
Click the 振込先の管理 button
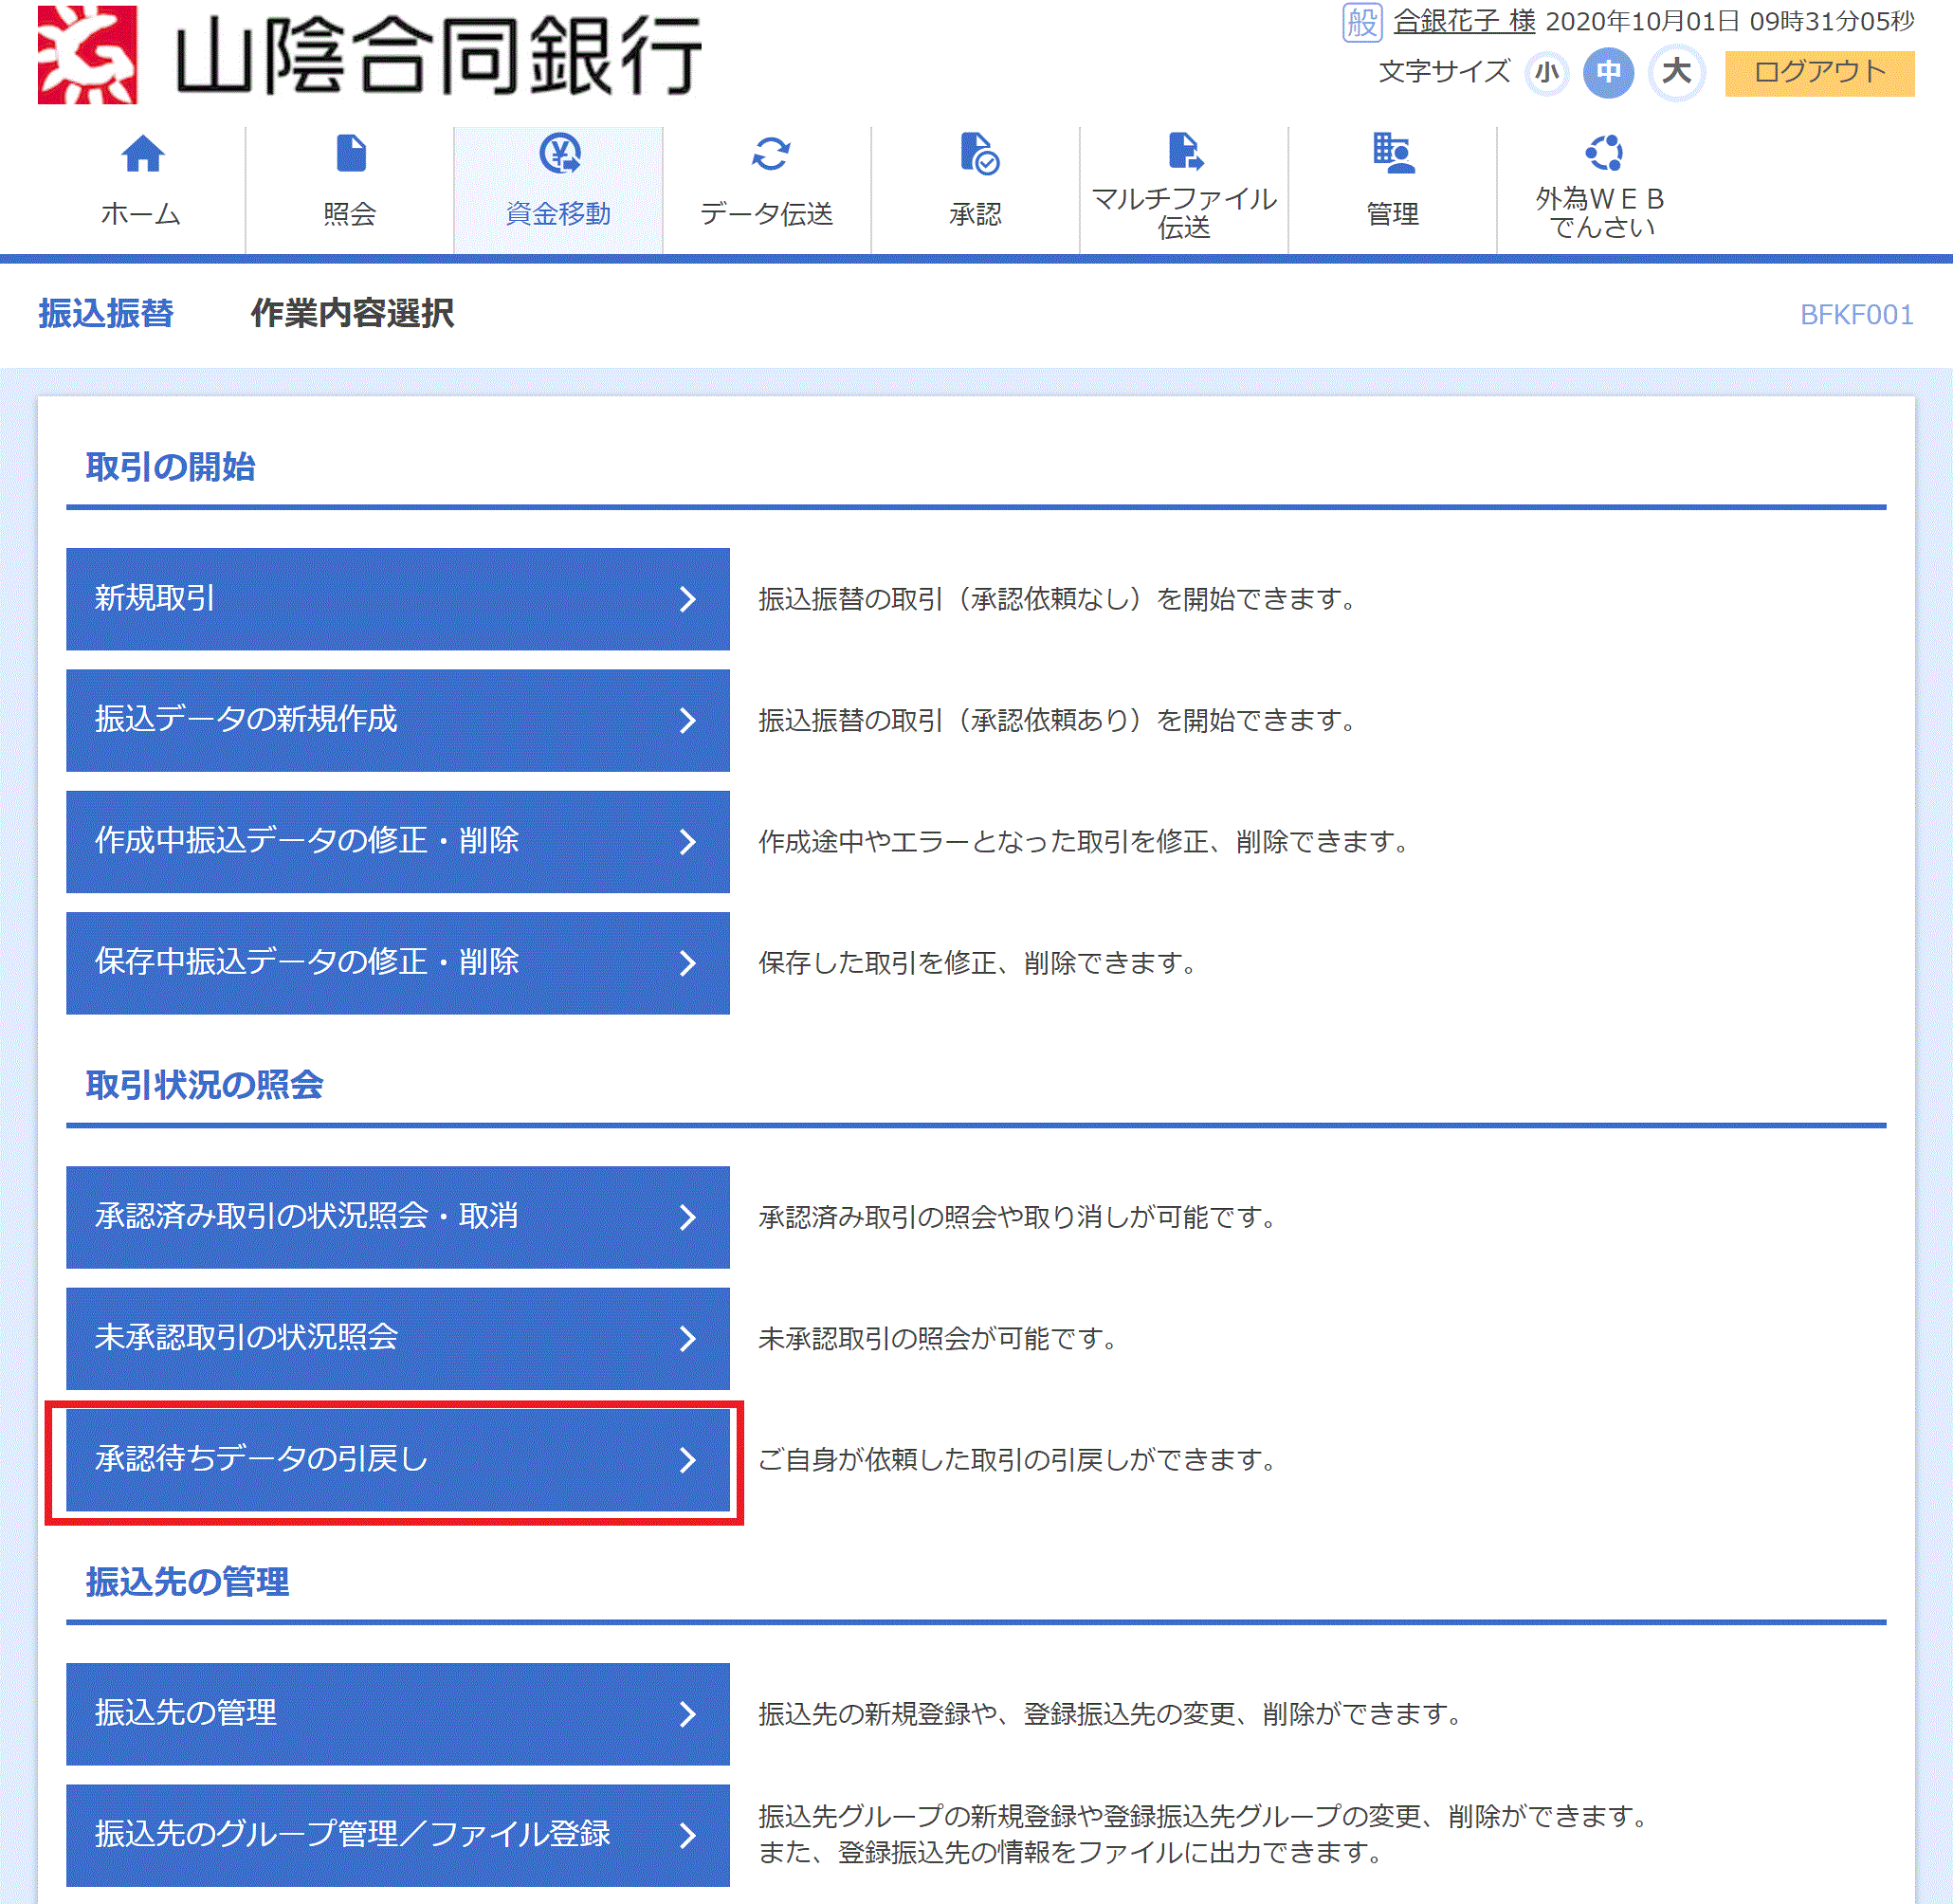398,1714
